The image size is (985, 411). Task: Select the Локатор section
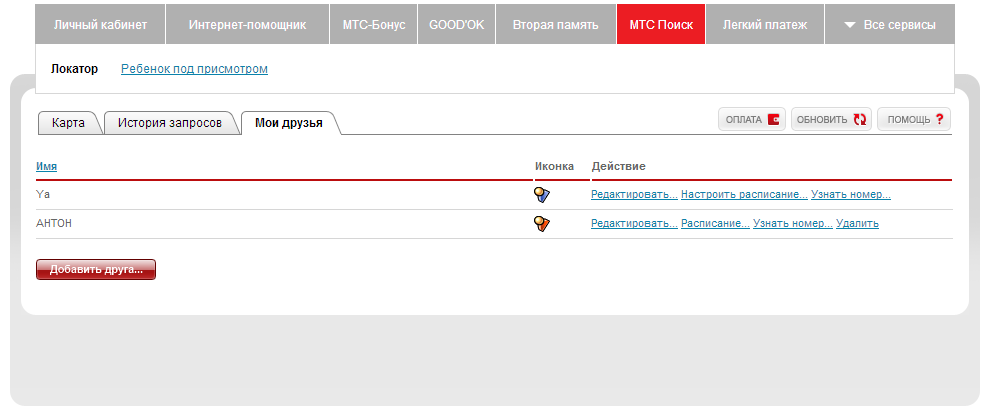click(x=75, y=68)
